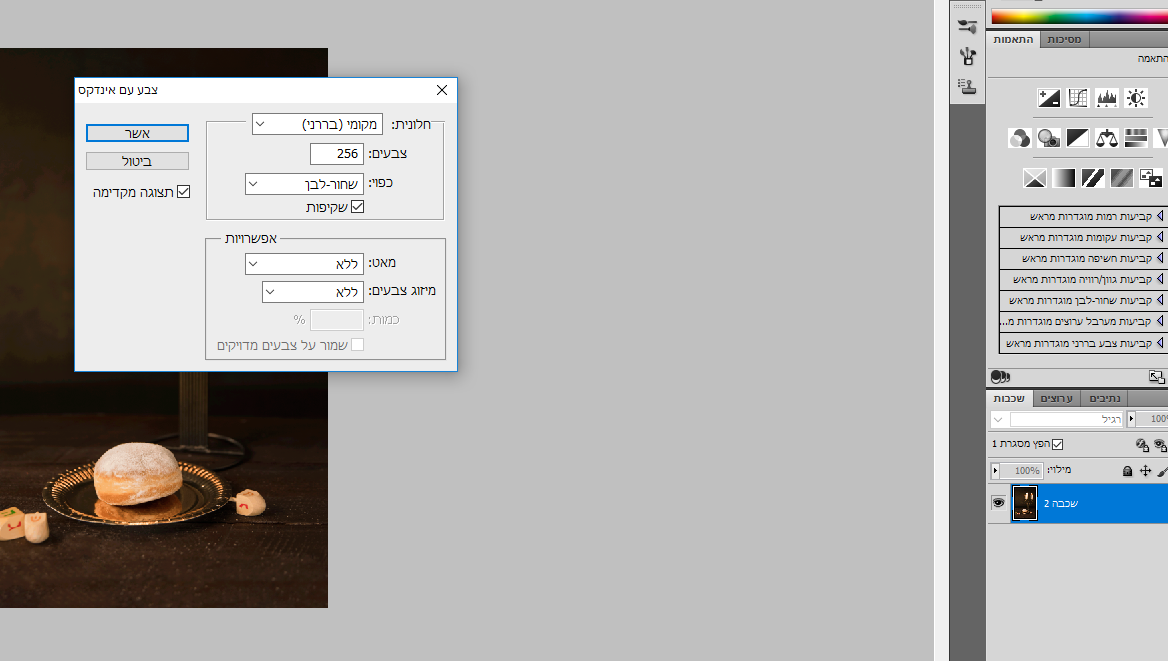Add a Threshold adjustment with the diagonal stripe icon
1168x661 pixels.
(1093, 178)
